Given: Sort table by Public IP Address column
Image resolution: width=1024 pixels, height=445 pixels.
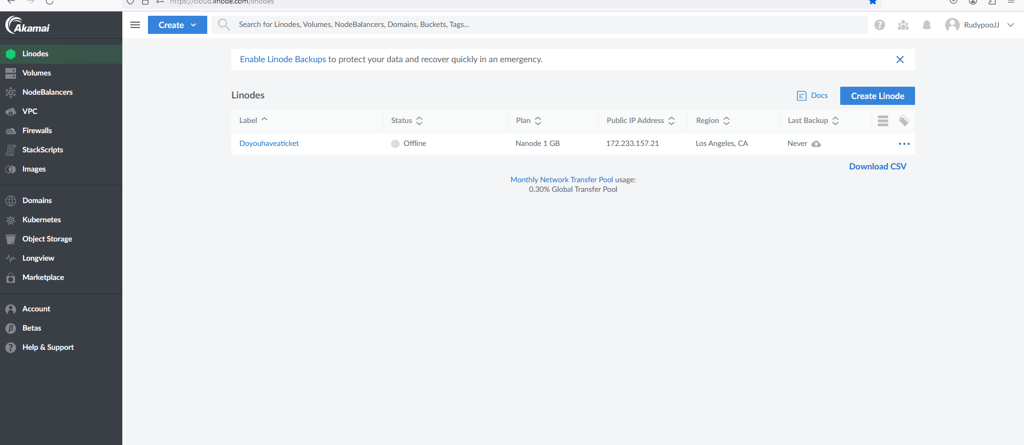Looking at the screenshot, I should 641,121.
